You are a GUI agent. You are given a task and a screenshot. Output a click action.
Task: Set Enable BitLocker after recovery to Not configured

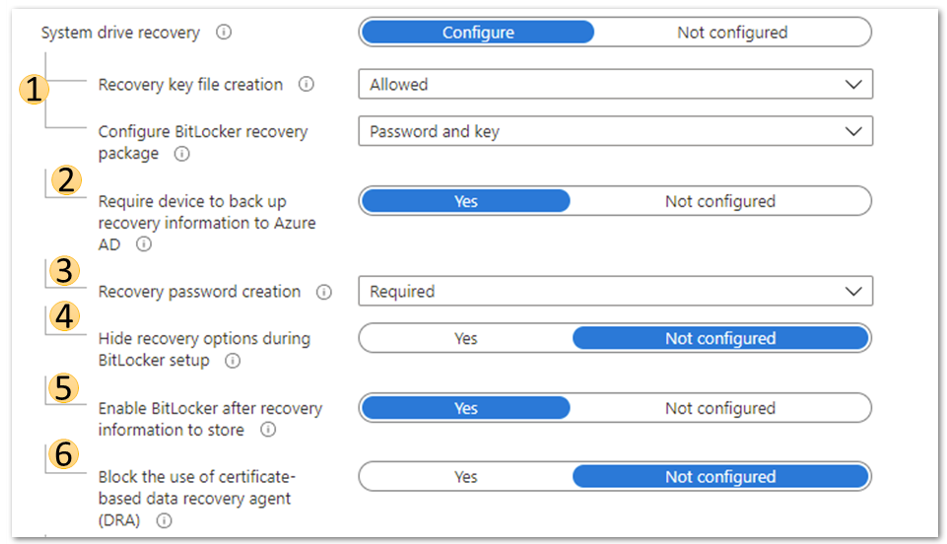tap(720, 408)
